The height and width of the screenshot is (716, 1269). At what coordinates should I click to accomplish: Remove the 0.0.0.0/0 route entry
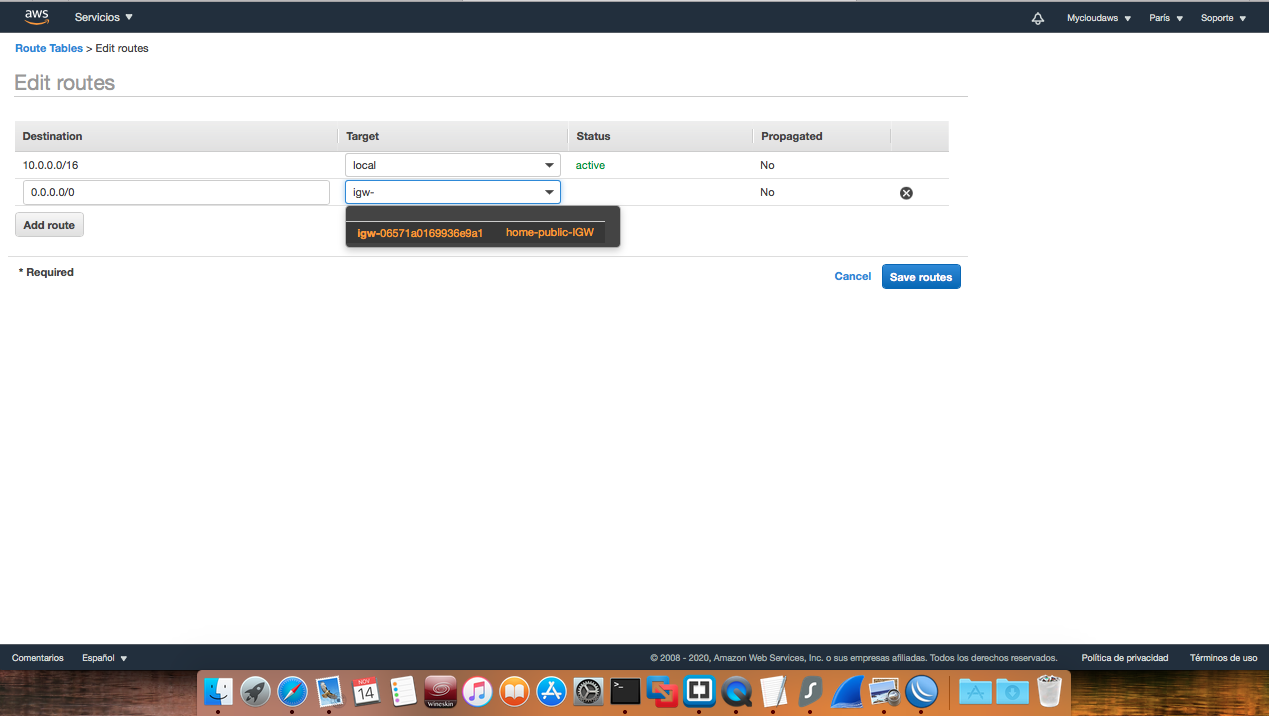906,192
